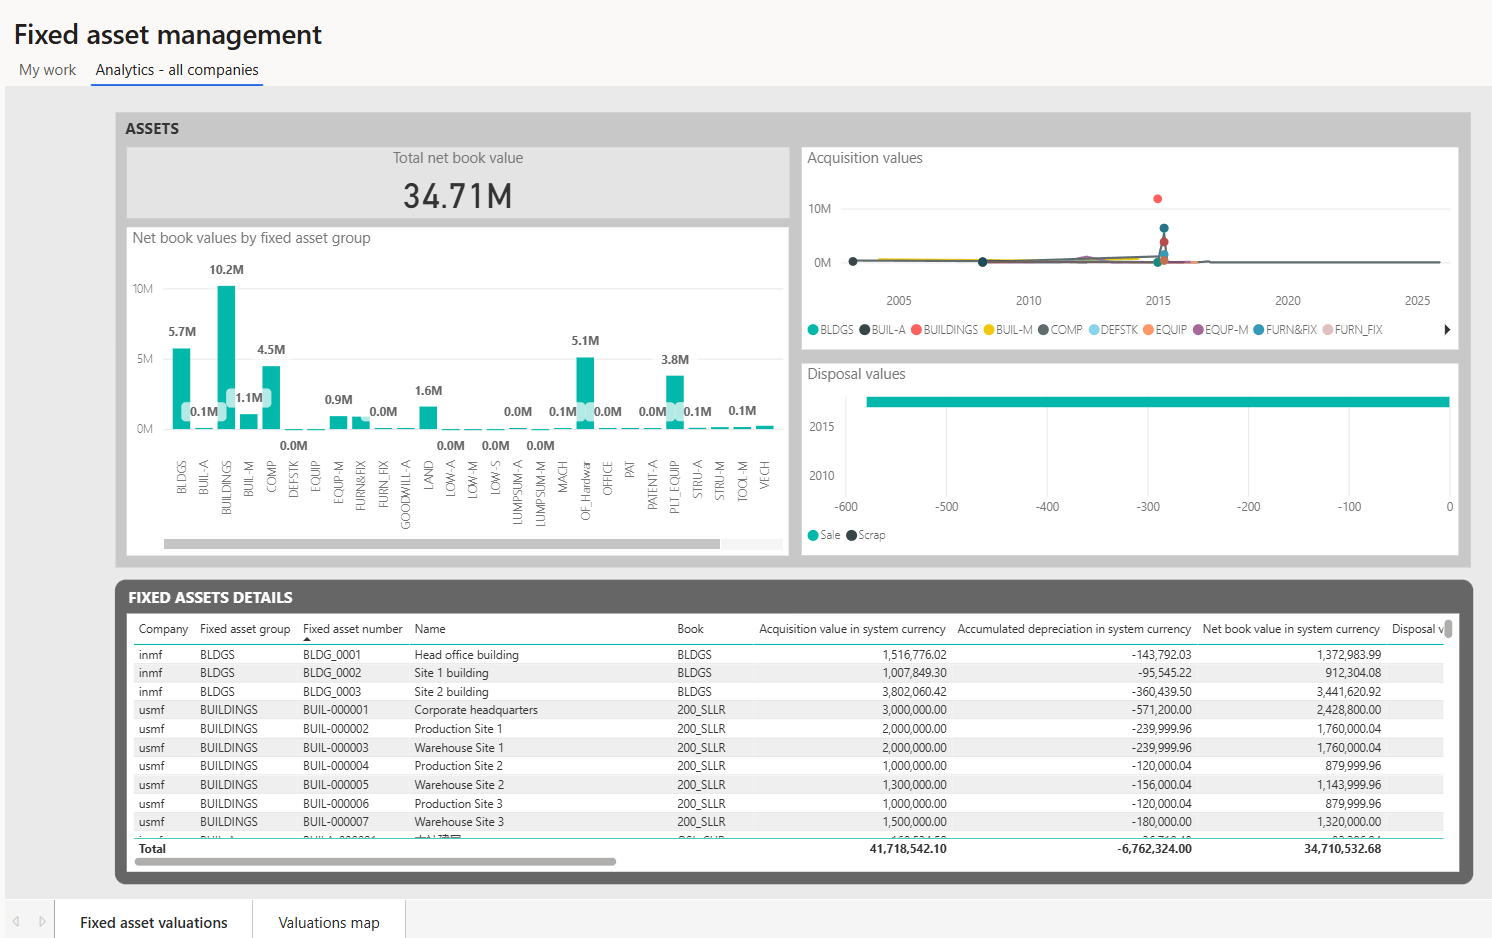Select the 5.1M OF_Hardwar bar
This screenshot has height=938, width=1492.
click(585, 393)
